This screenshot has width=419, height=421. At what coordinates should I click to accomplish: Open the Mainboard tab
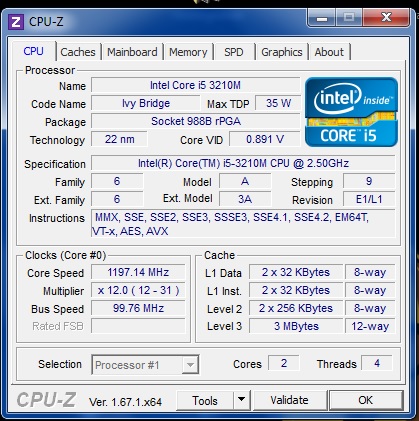(x=132, y=52)
